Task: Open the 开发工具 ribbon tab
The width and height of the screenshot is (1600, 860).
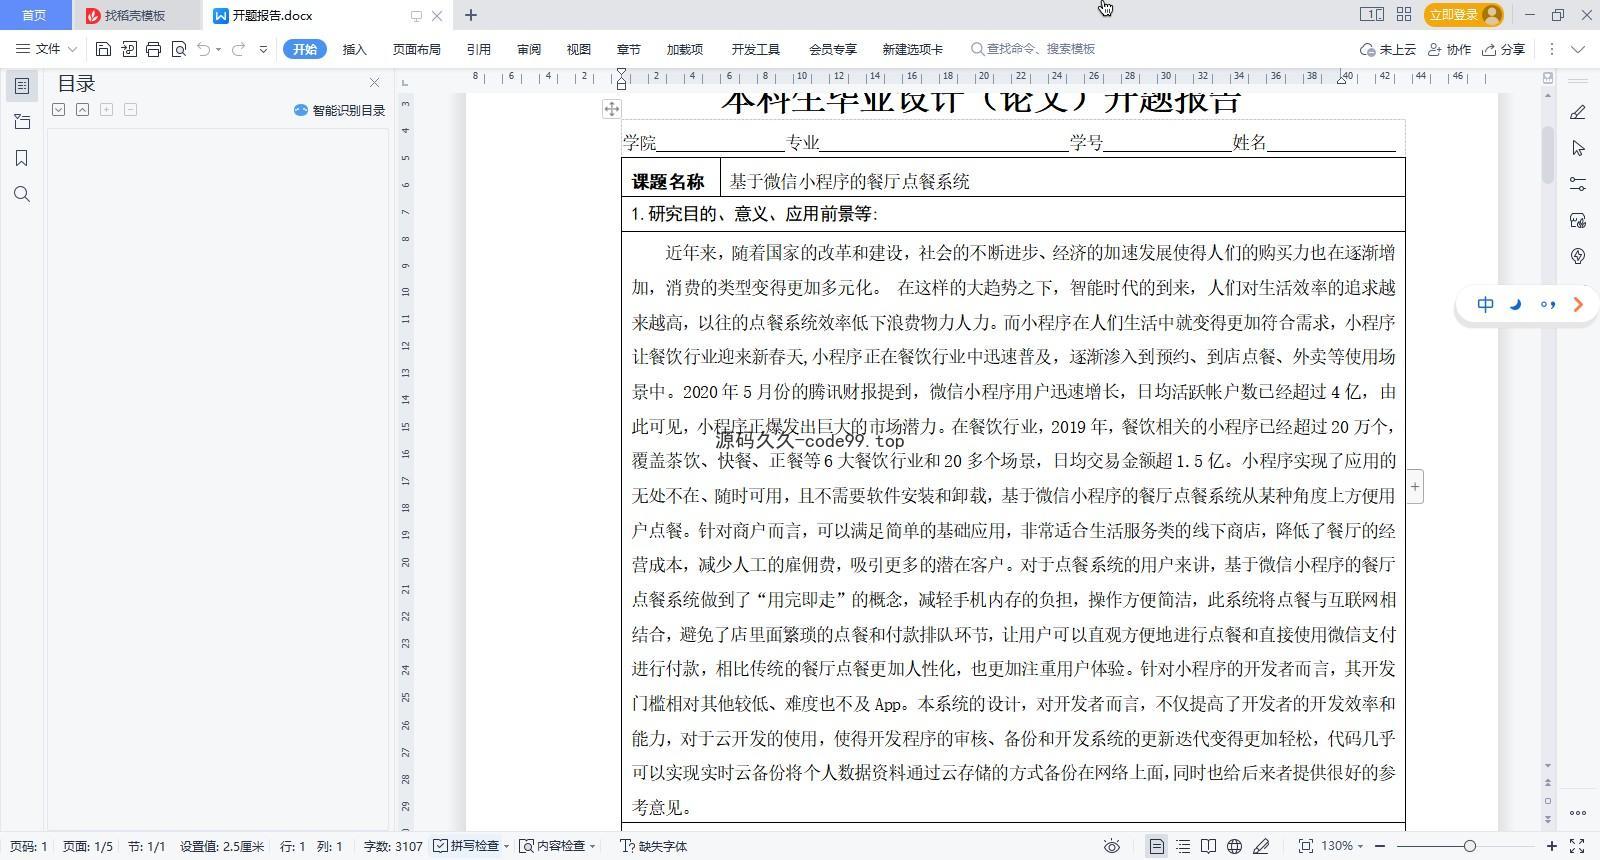Action: [x=755, y=49]
